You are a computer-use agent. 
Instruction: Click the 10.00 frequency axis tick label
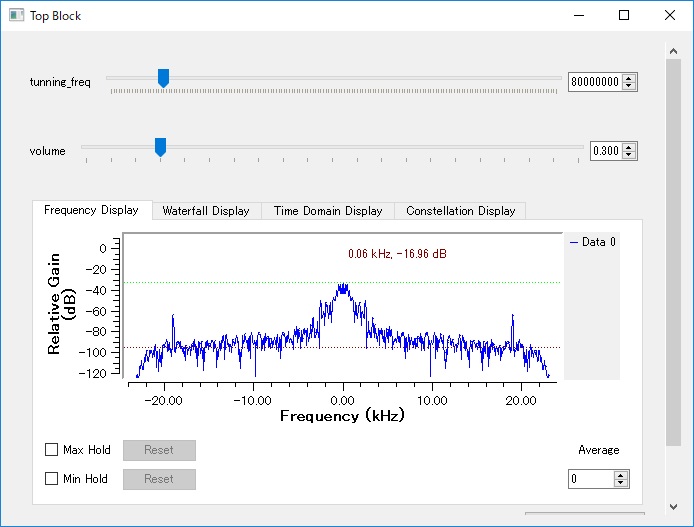pos(432,401)
